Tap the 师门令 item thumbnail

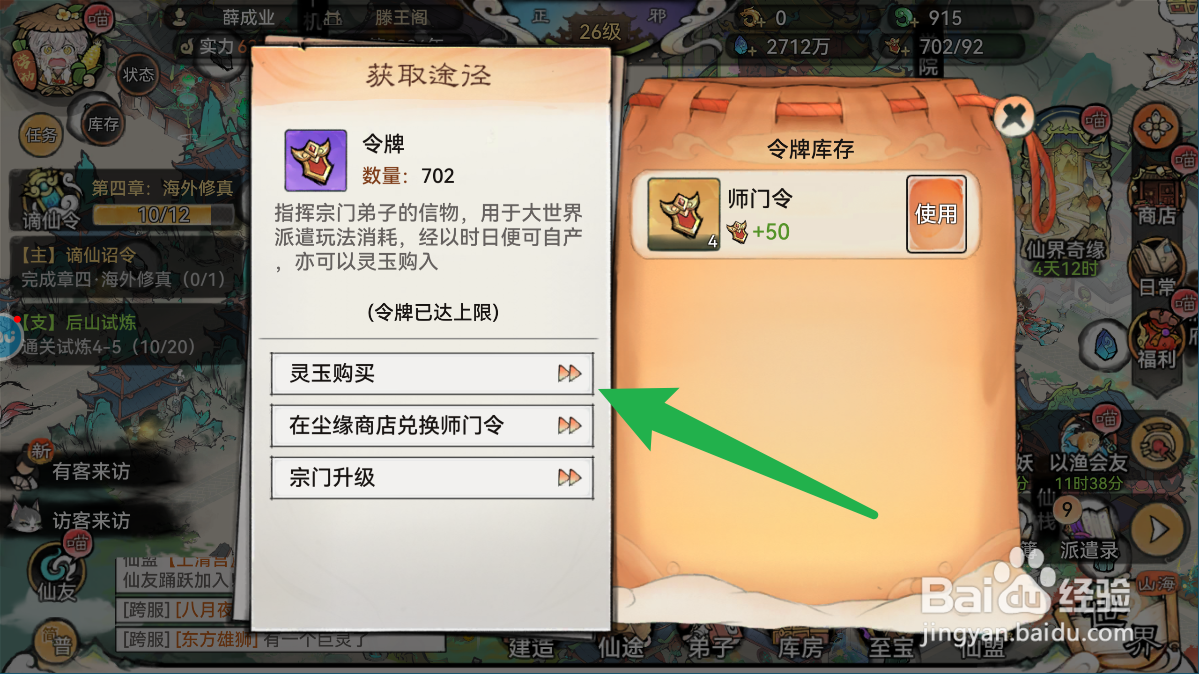(684, 214)
